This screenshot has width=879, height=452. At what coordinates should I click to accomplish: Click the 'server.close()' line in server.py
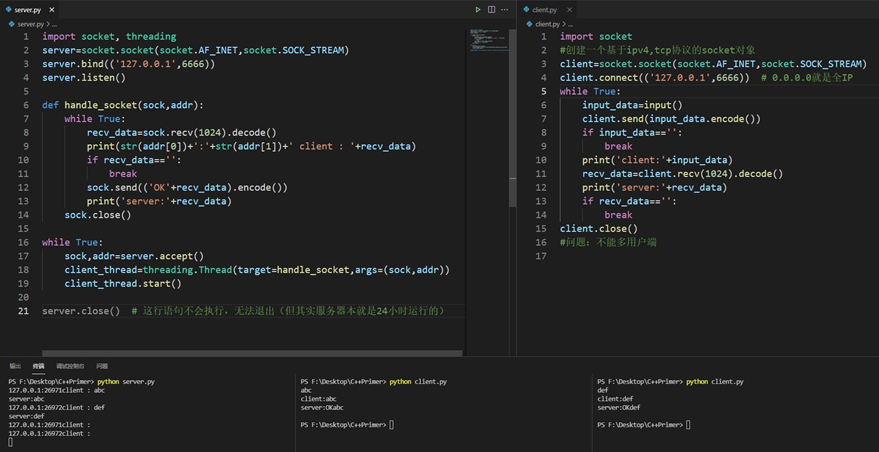[81, 311]
